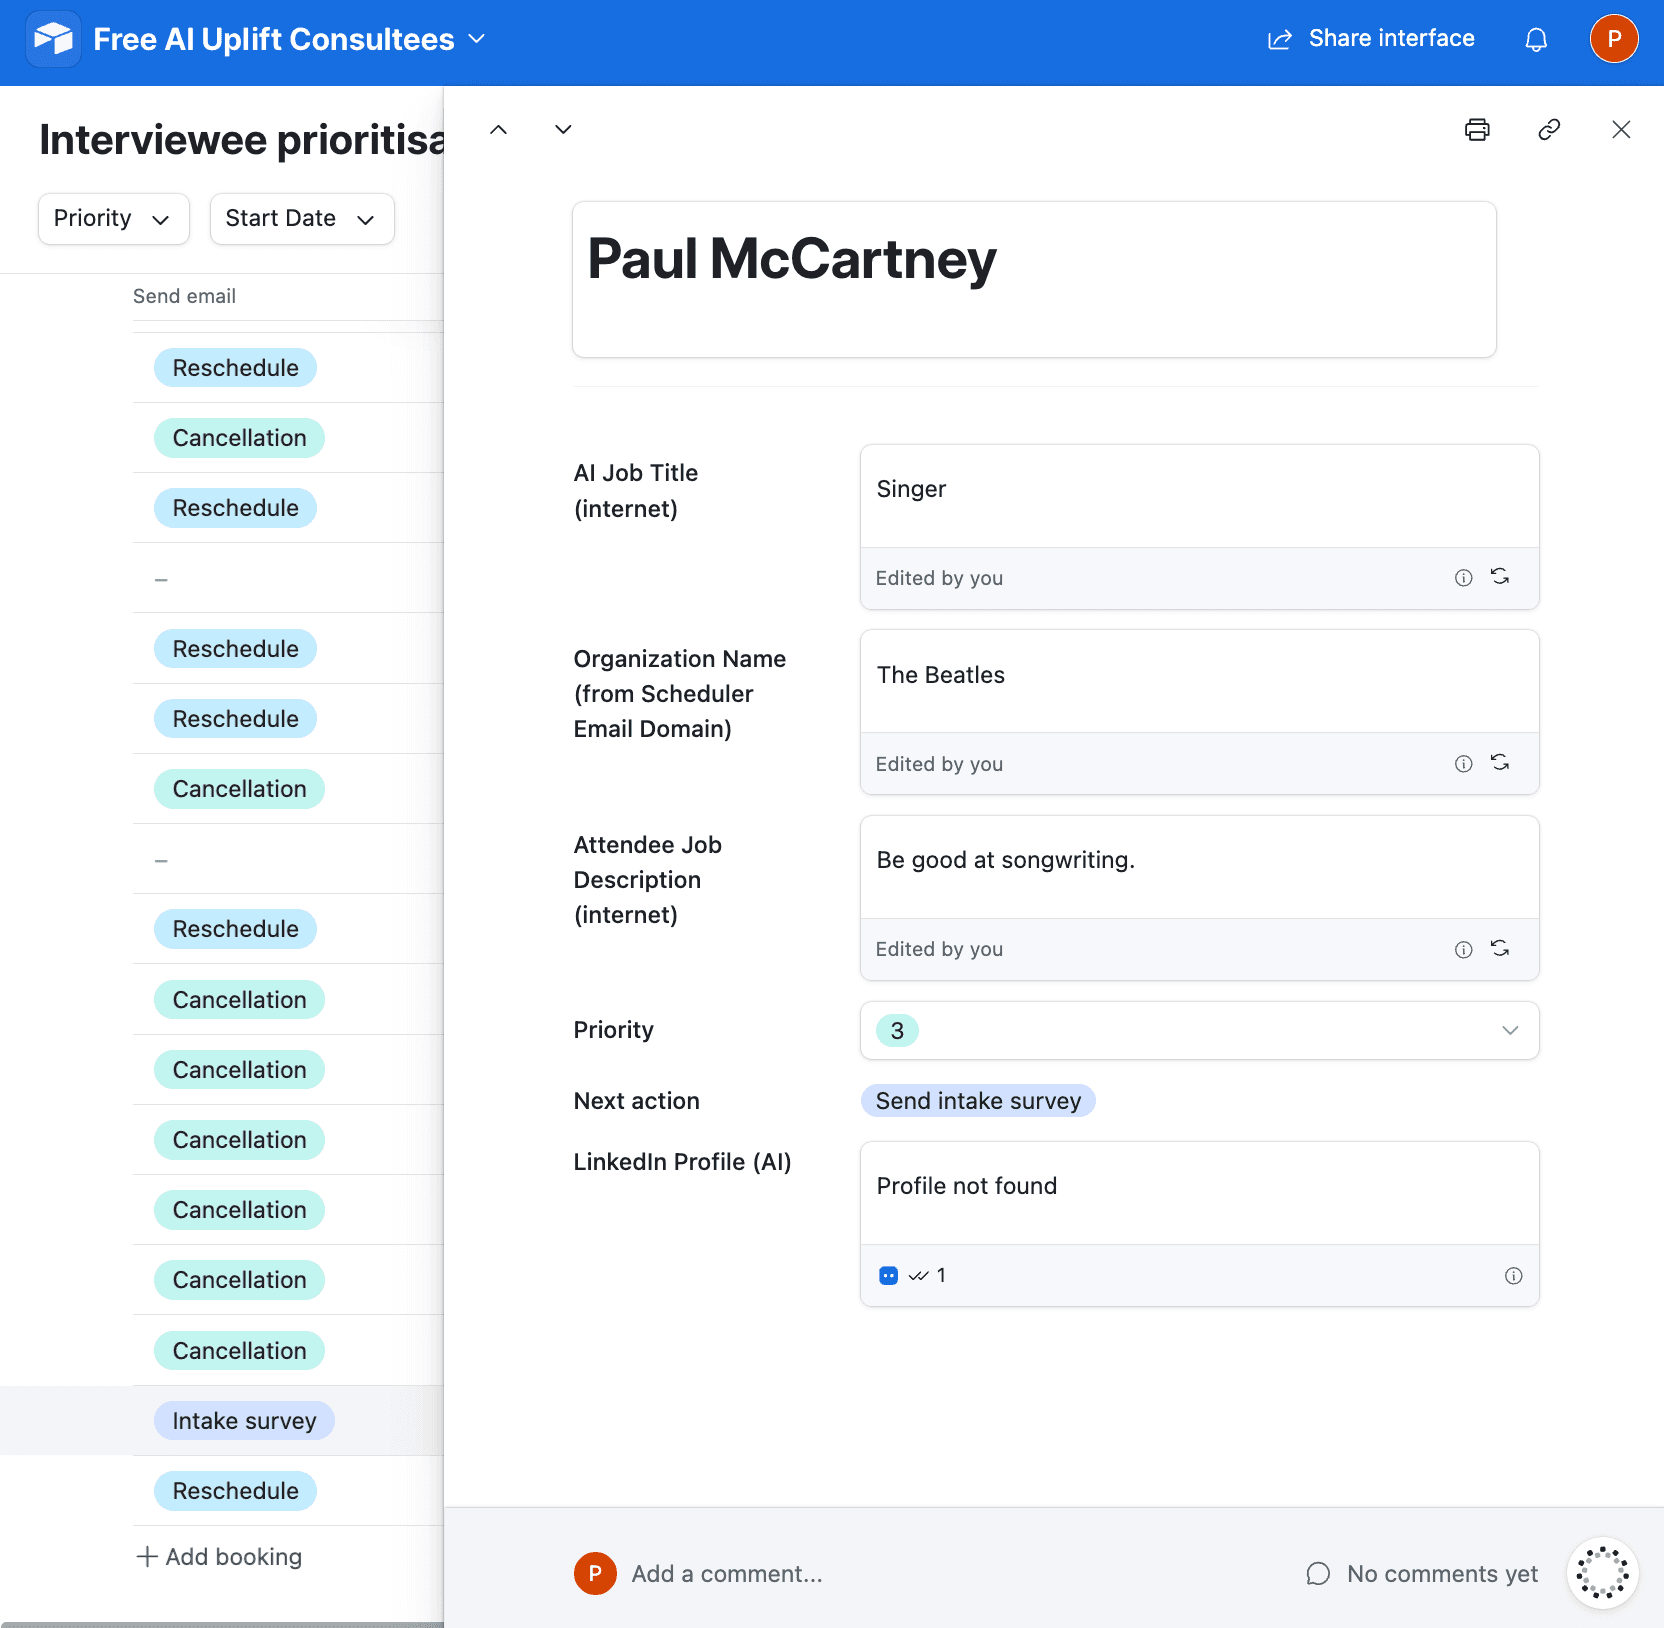Edit the Attendee Job Description text
The image size is (1664, 1628).
1199,867
